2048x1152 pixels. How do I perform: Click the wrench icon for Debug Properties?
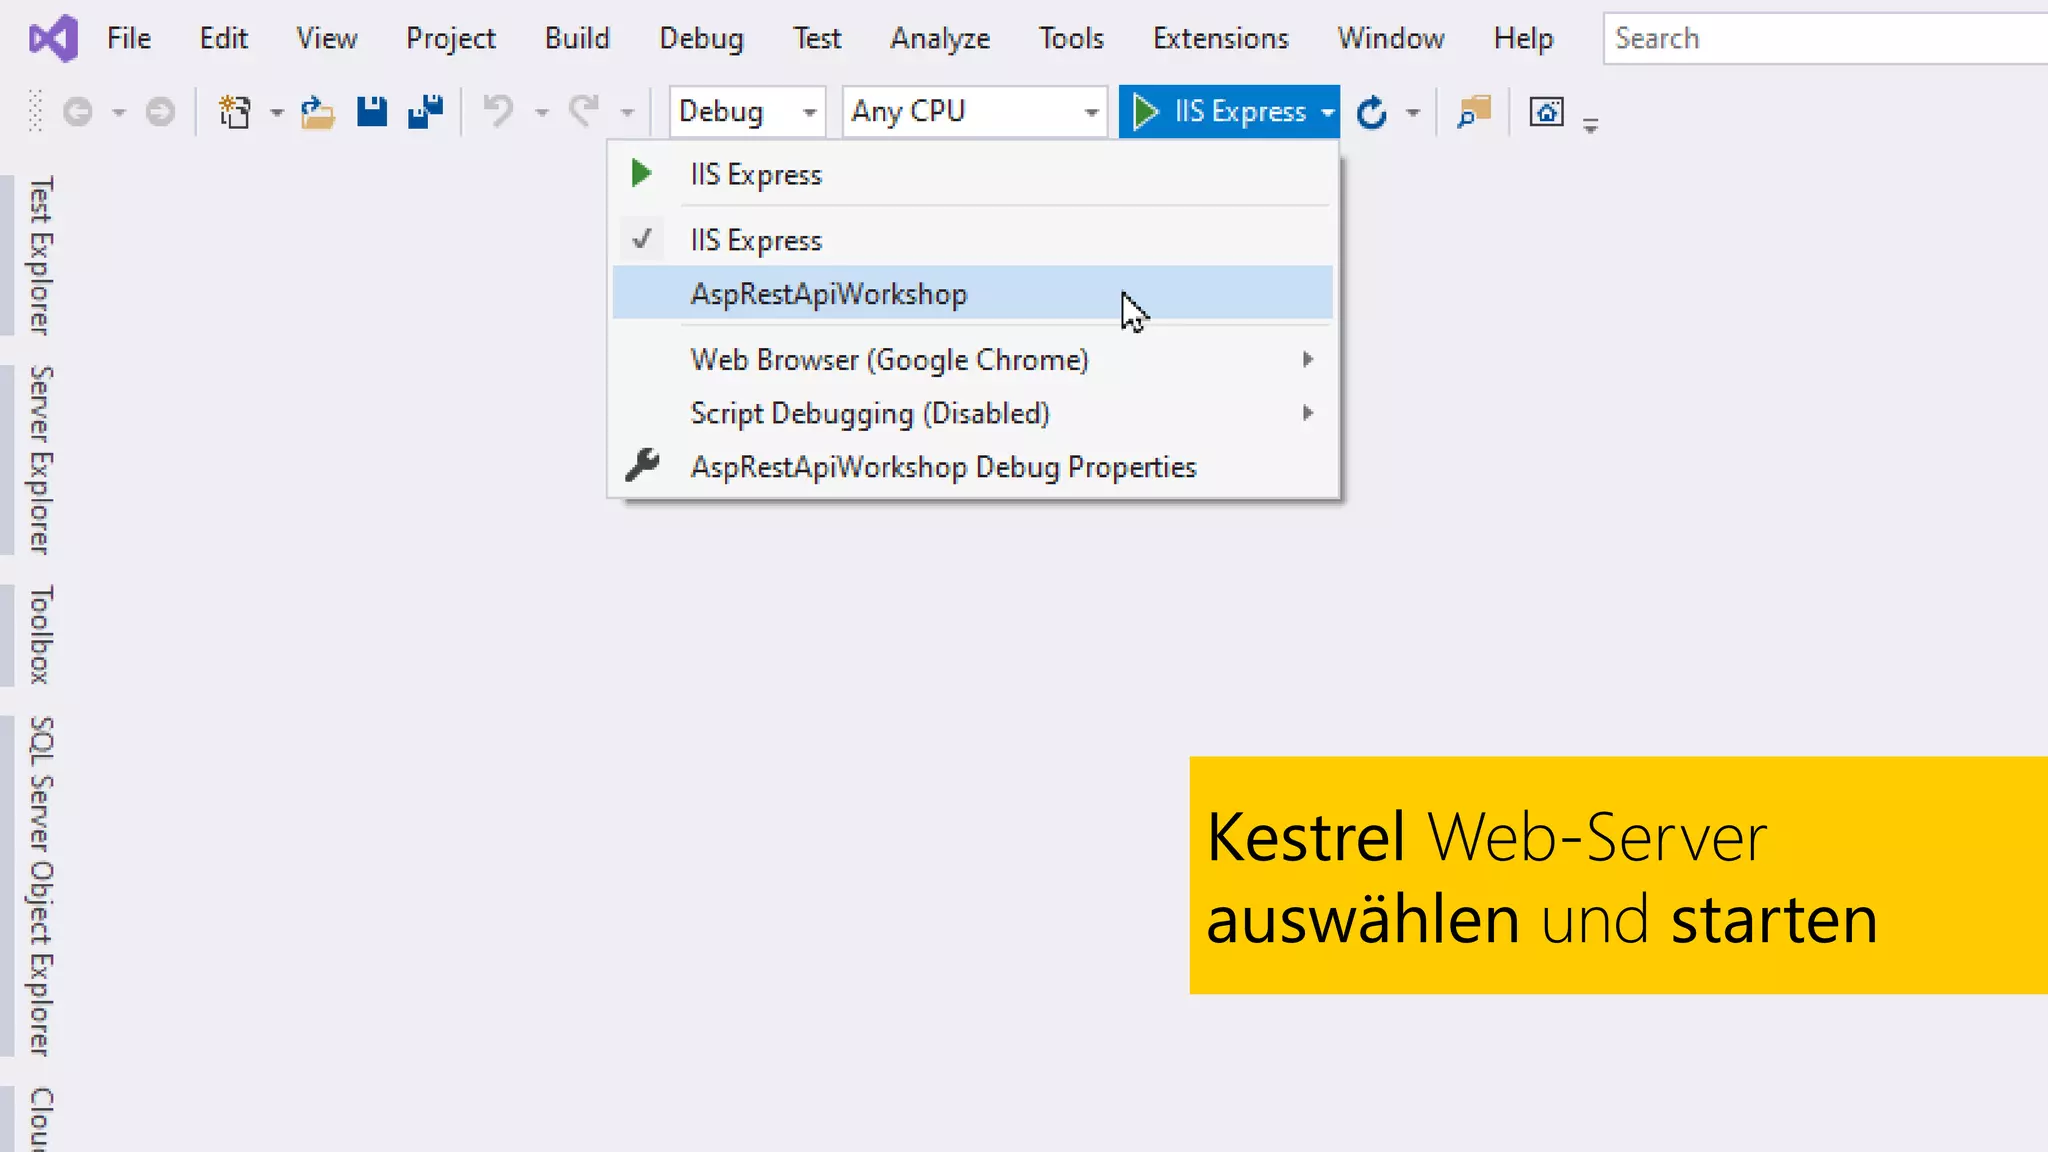pyautogui.click(x=642, y=466)
